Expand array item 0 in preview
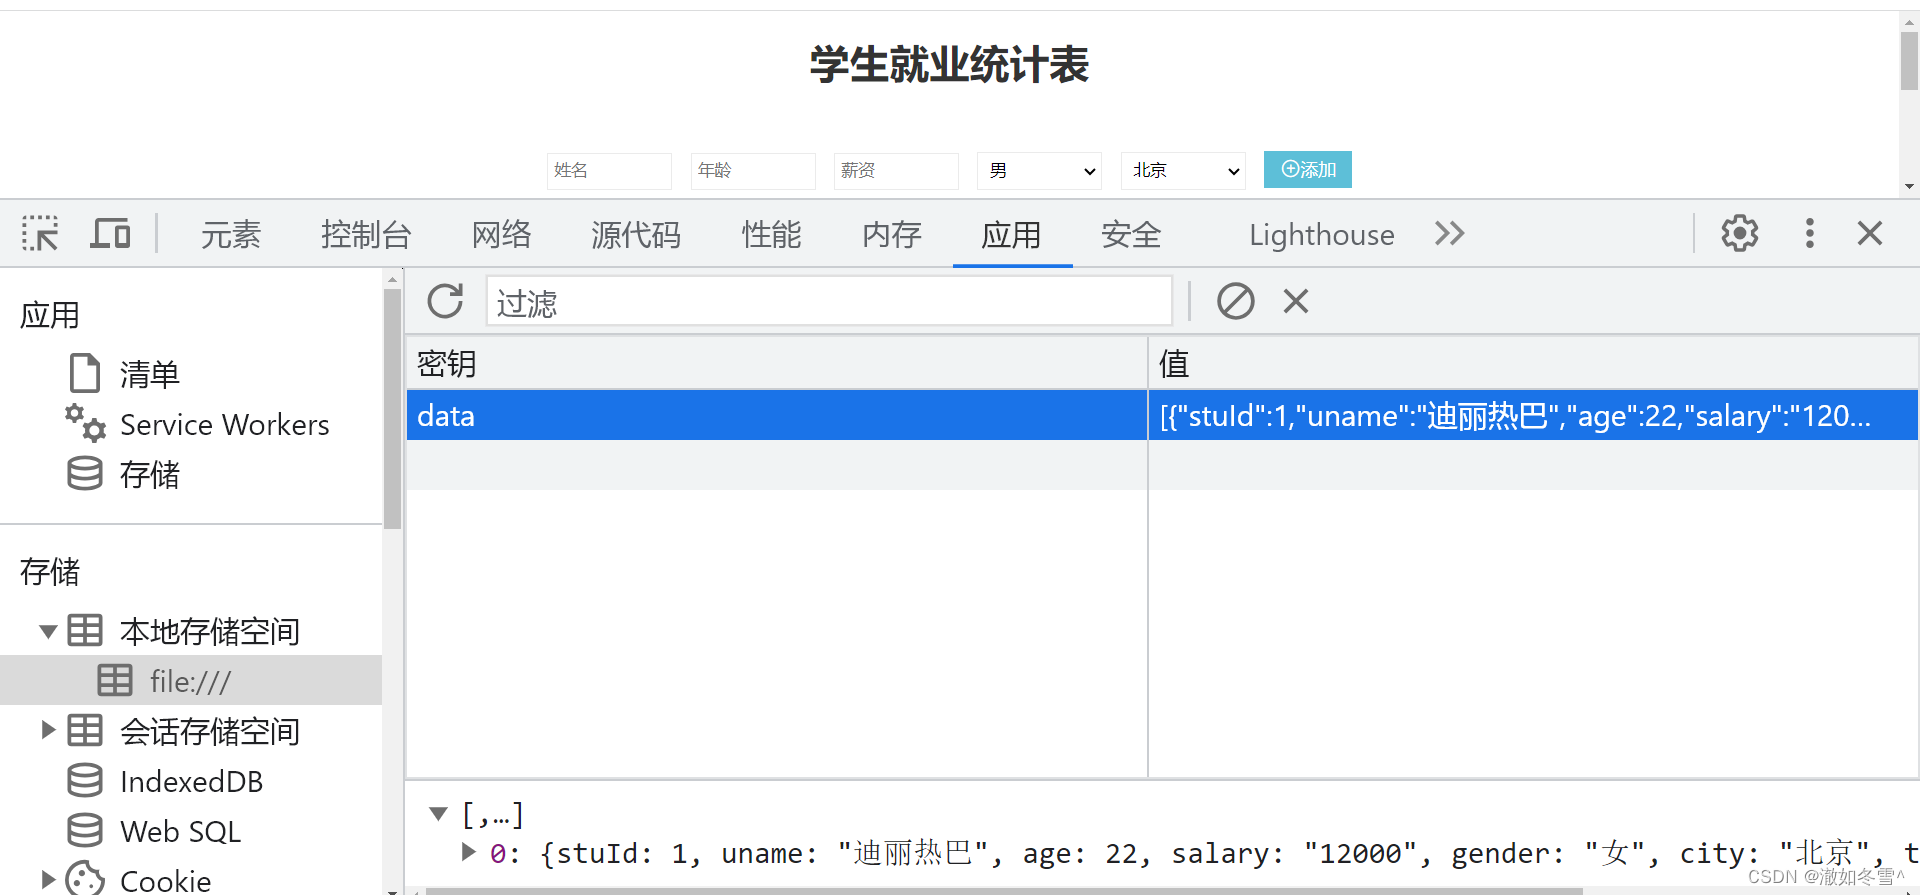The width and height of the screenshot is (1920, 895). click(468, 852)
